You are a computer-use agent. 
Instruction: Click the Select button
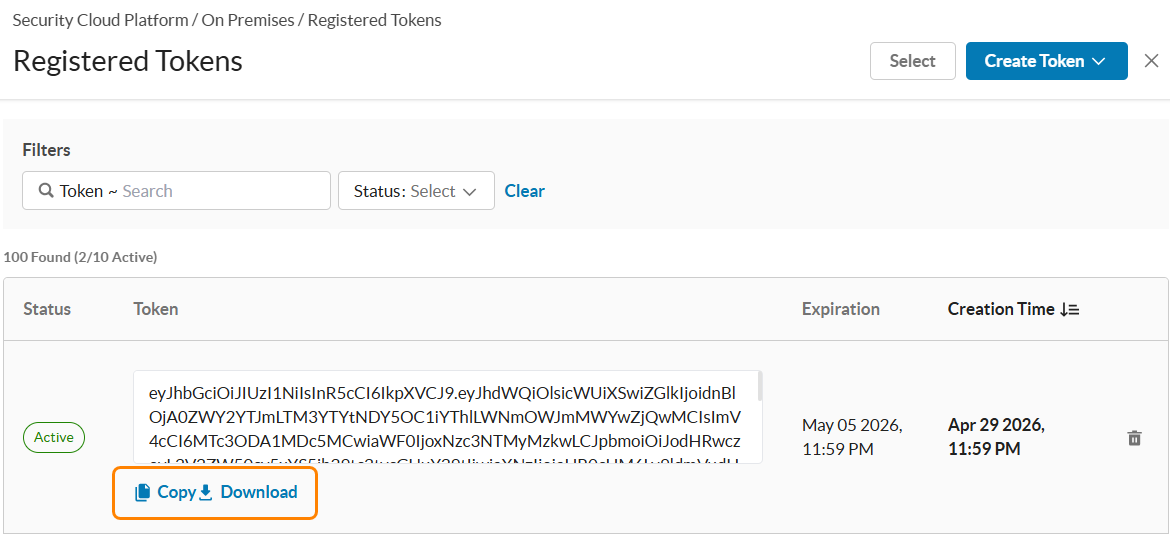[913, 61]
